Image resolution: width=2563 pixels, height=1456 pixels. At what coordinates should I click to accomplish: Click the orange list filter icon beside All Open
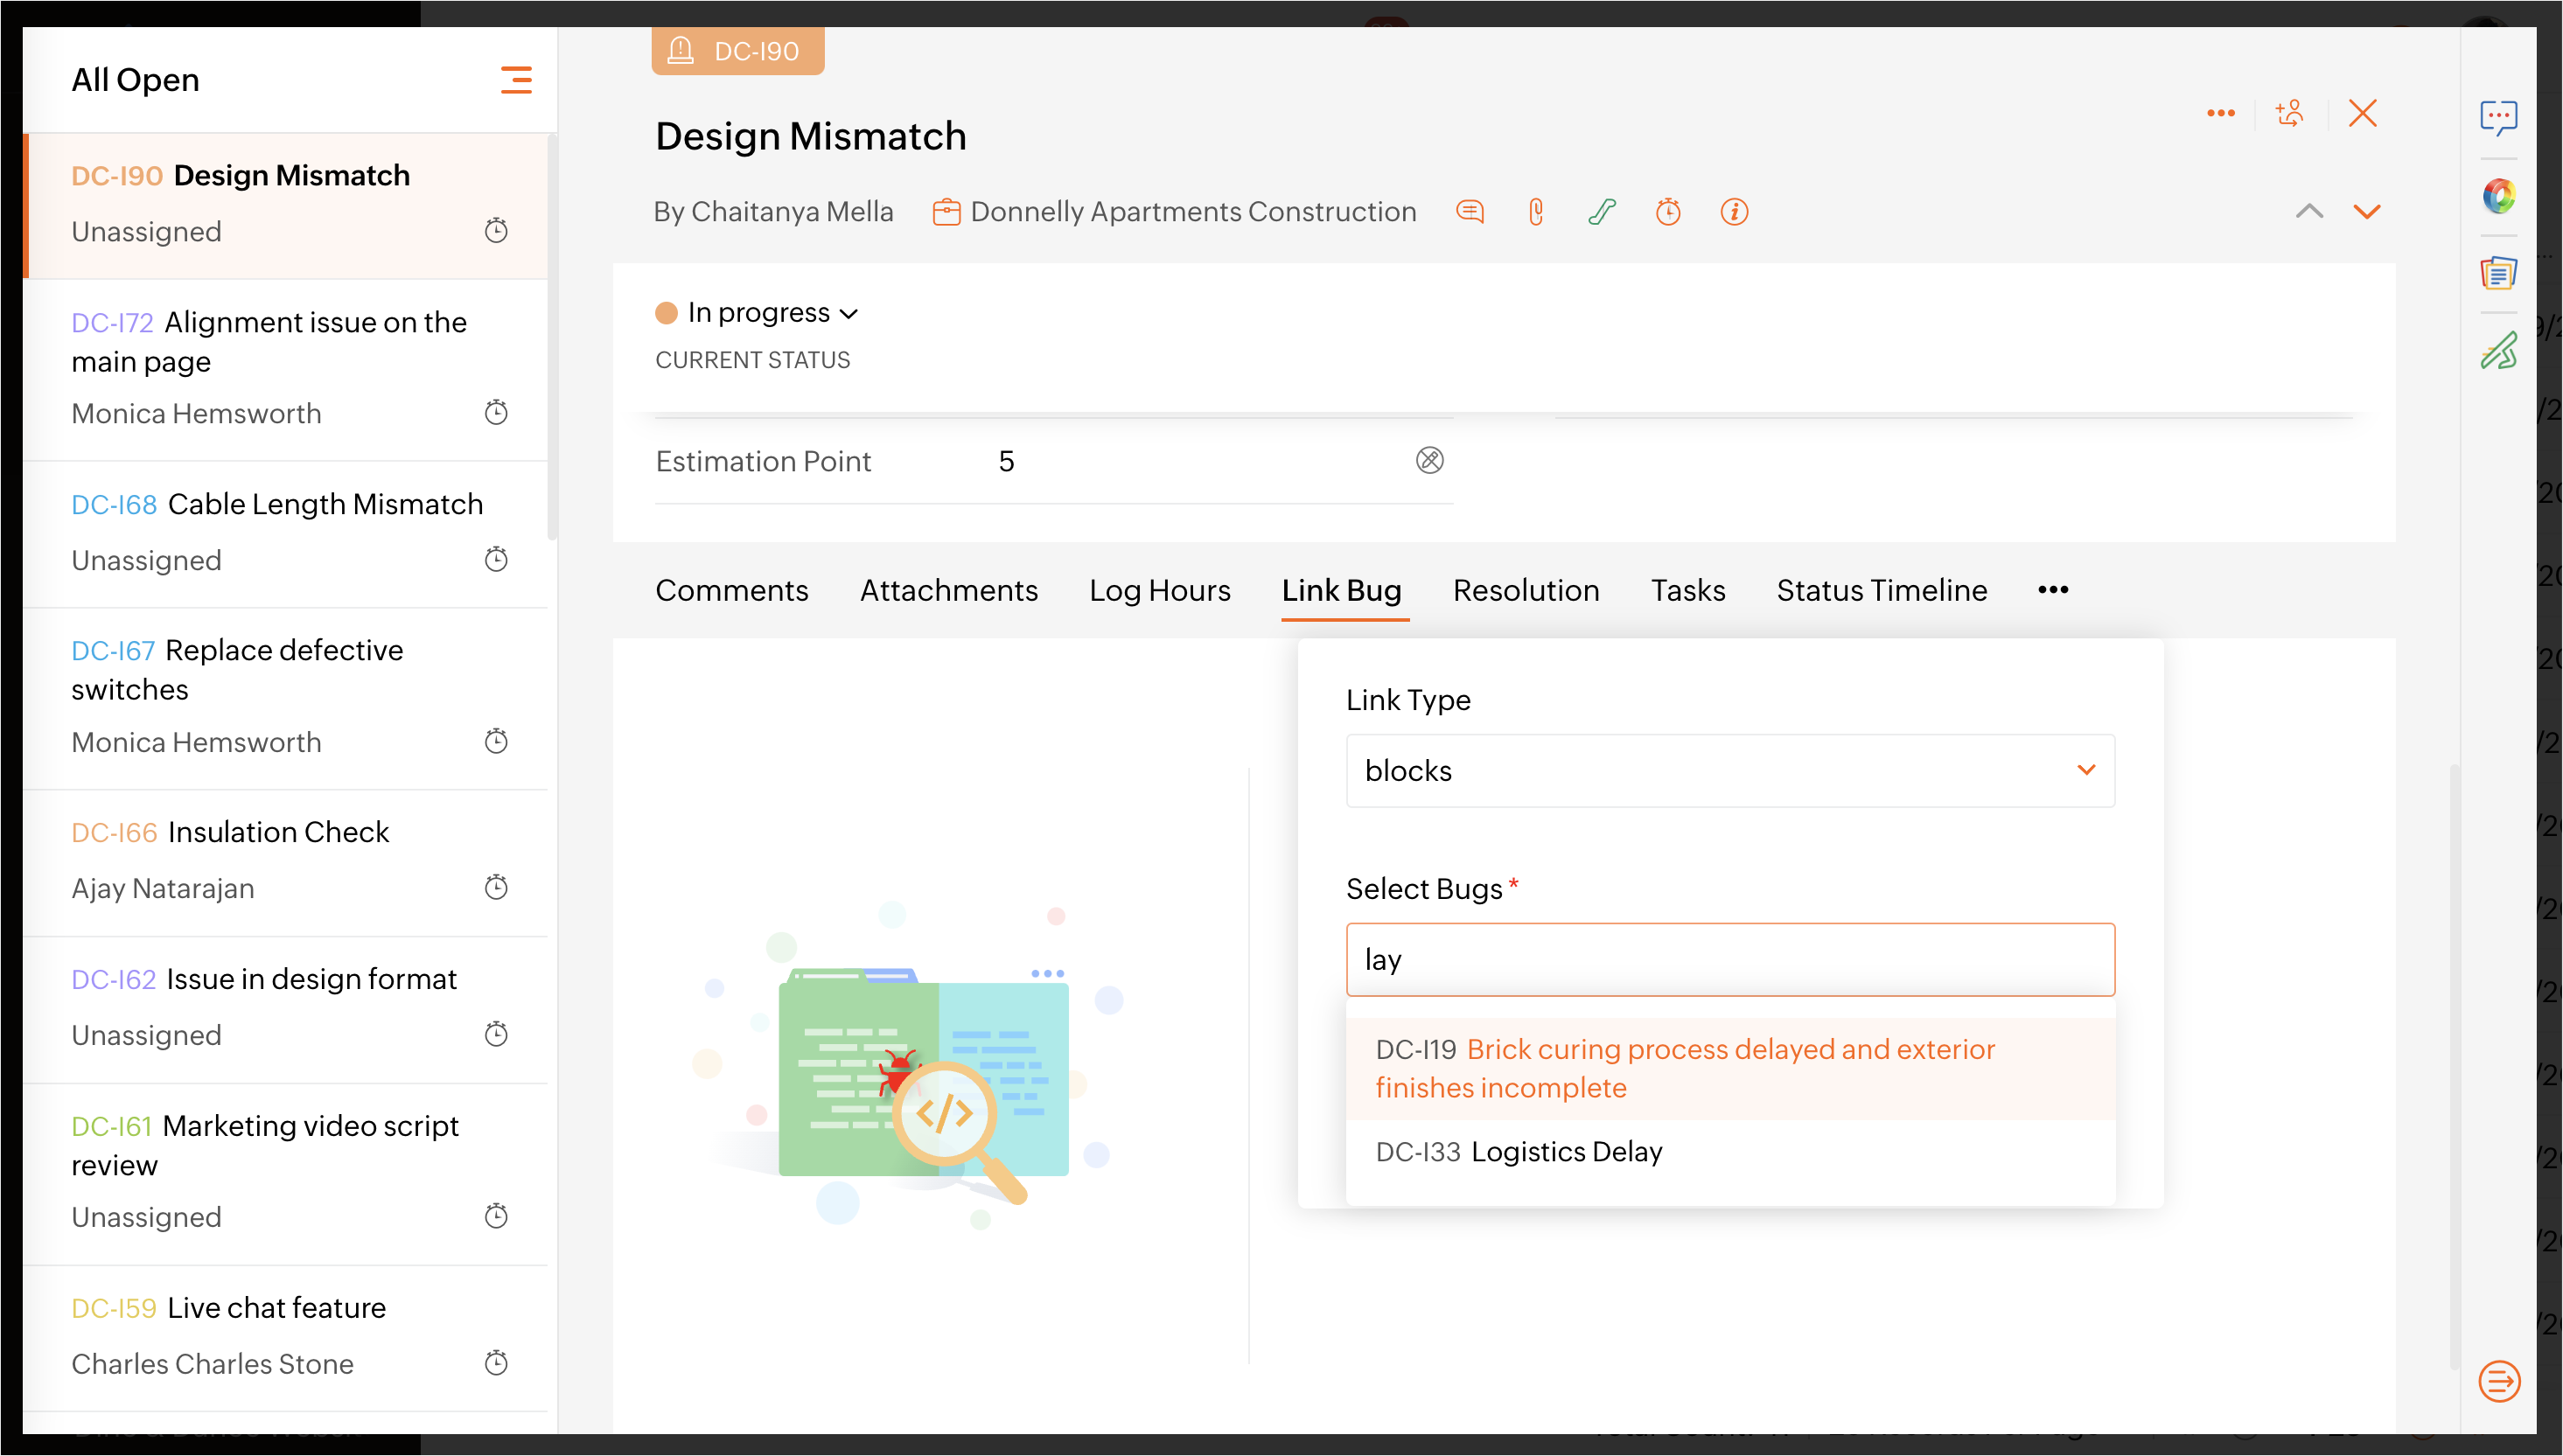(x=516, y=80)
